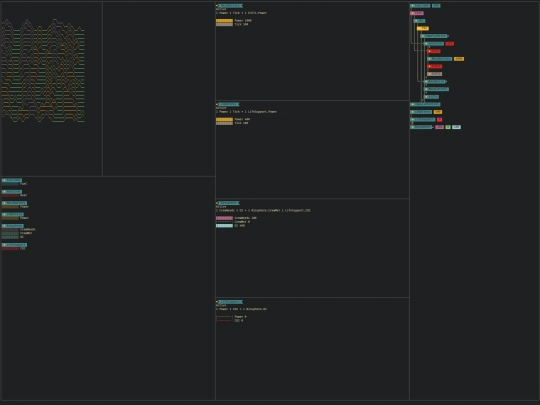Click the top node in the right-side tree
This screenshot has height=405, width=540.
click(420, 6)
